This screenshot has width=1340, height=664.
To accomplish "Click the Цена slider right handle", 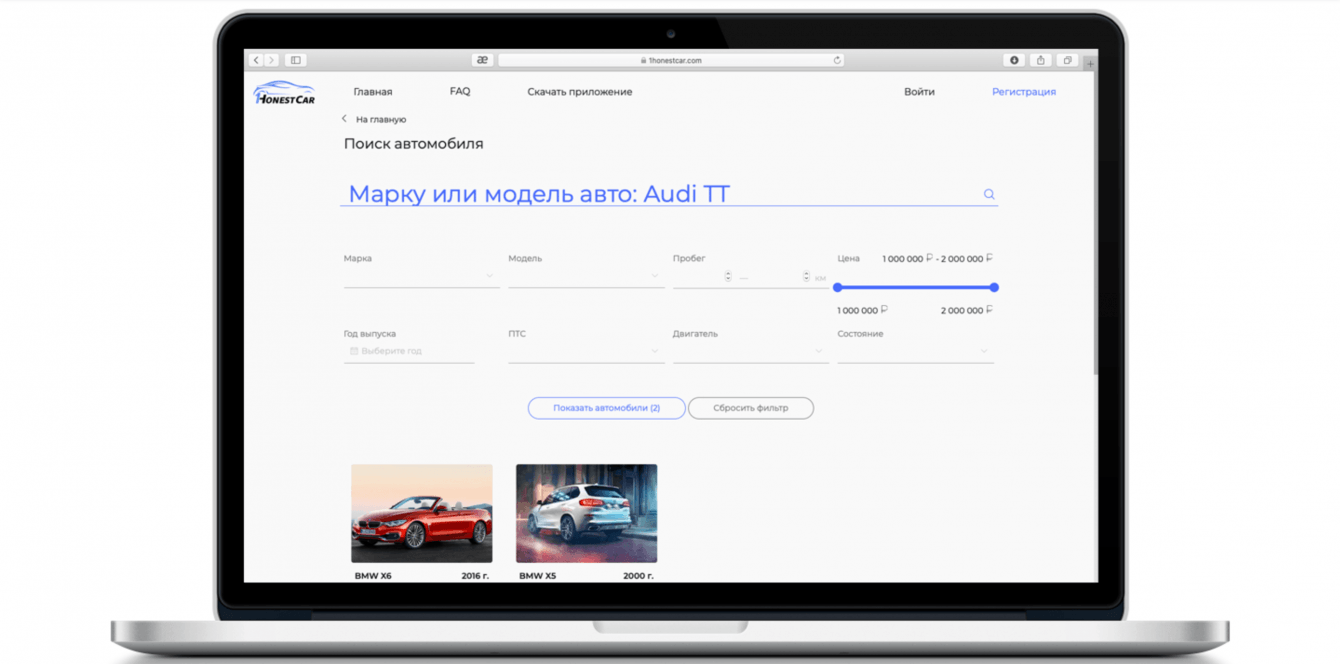I will [994, 287].
